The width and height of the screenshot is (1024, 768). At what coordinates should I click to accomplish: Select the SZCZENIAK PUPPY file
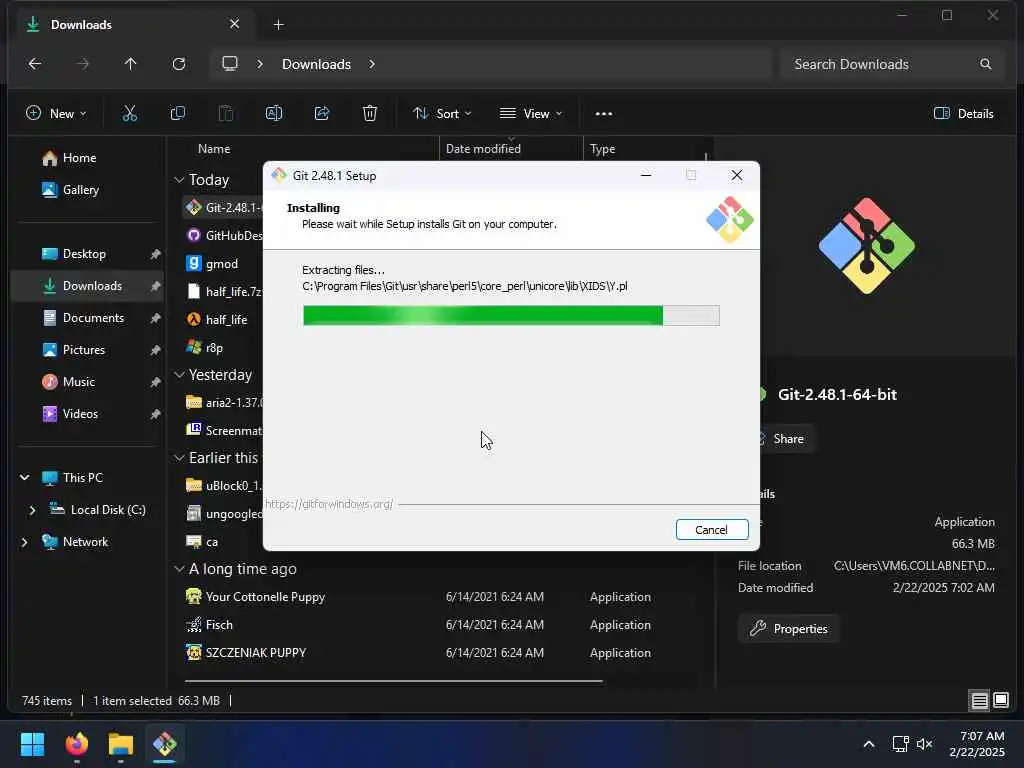coord(255,653)
